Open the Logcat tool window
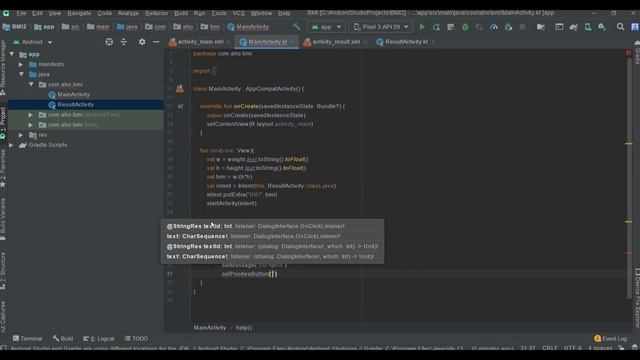Screen dimensions: 640x360 (x=99, y=339)
